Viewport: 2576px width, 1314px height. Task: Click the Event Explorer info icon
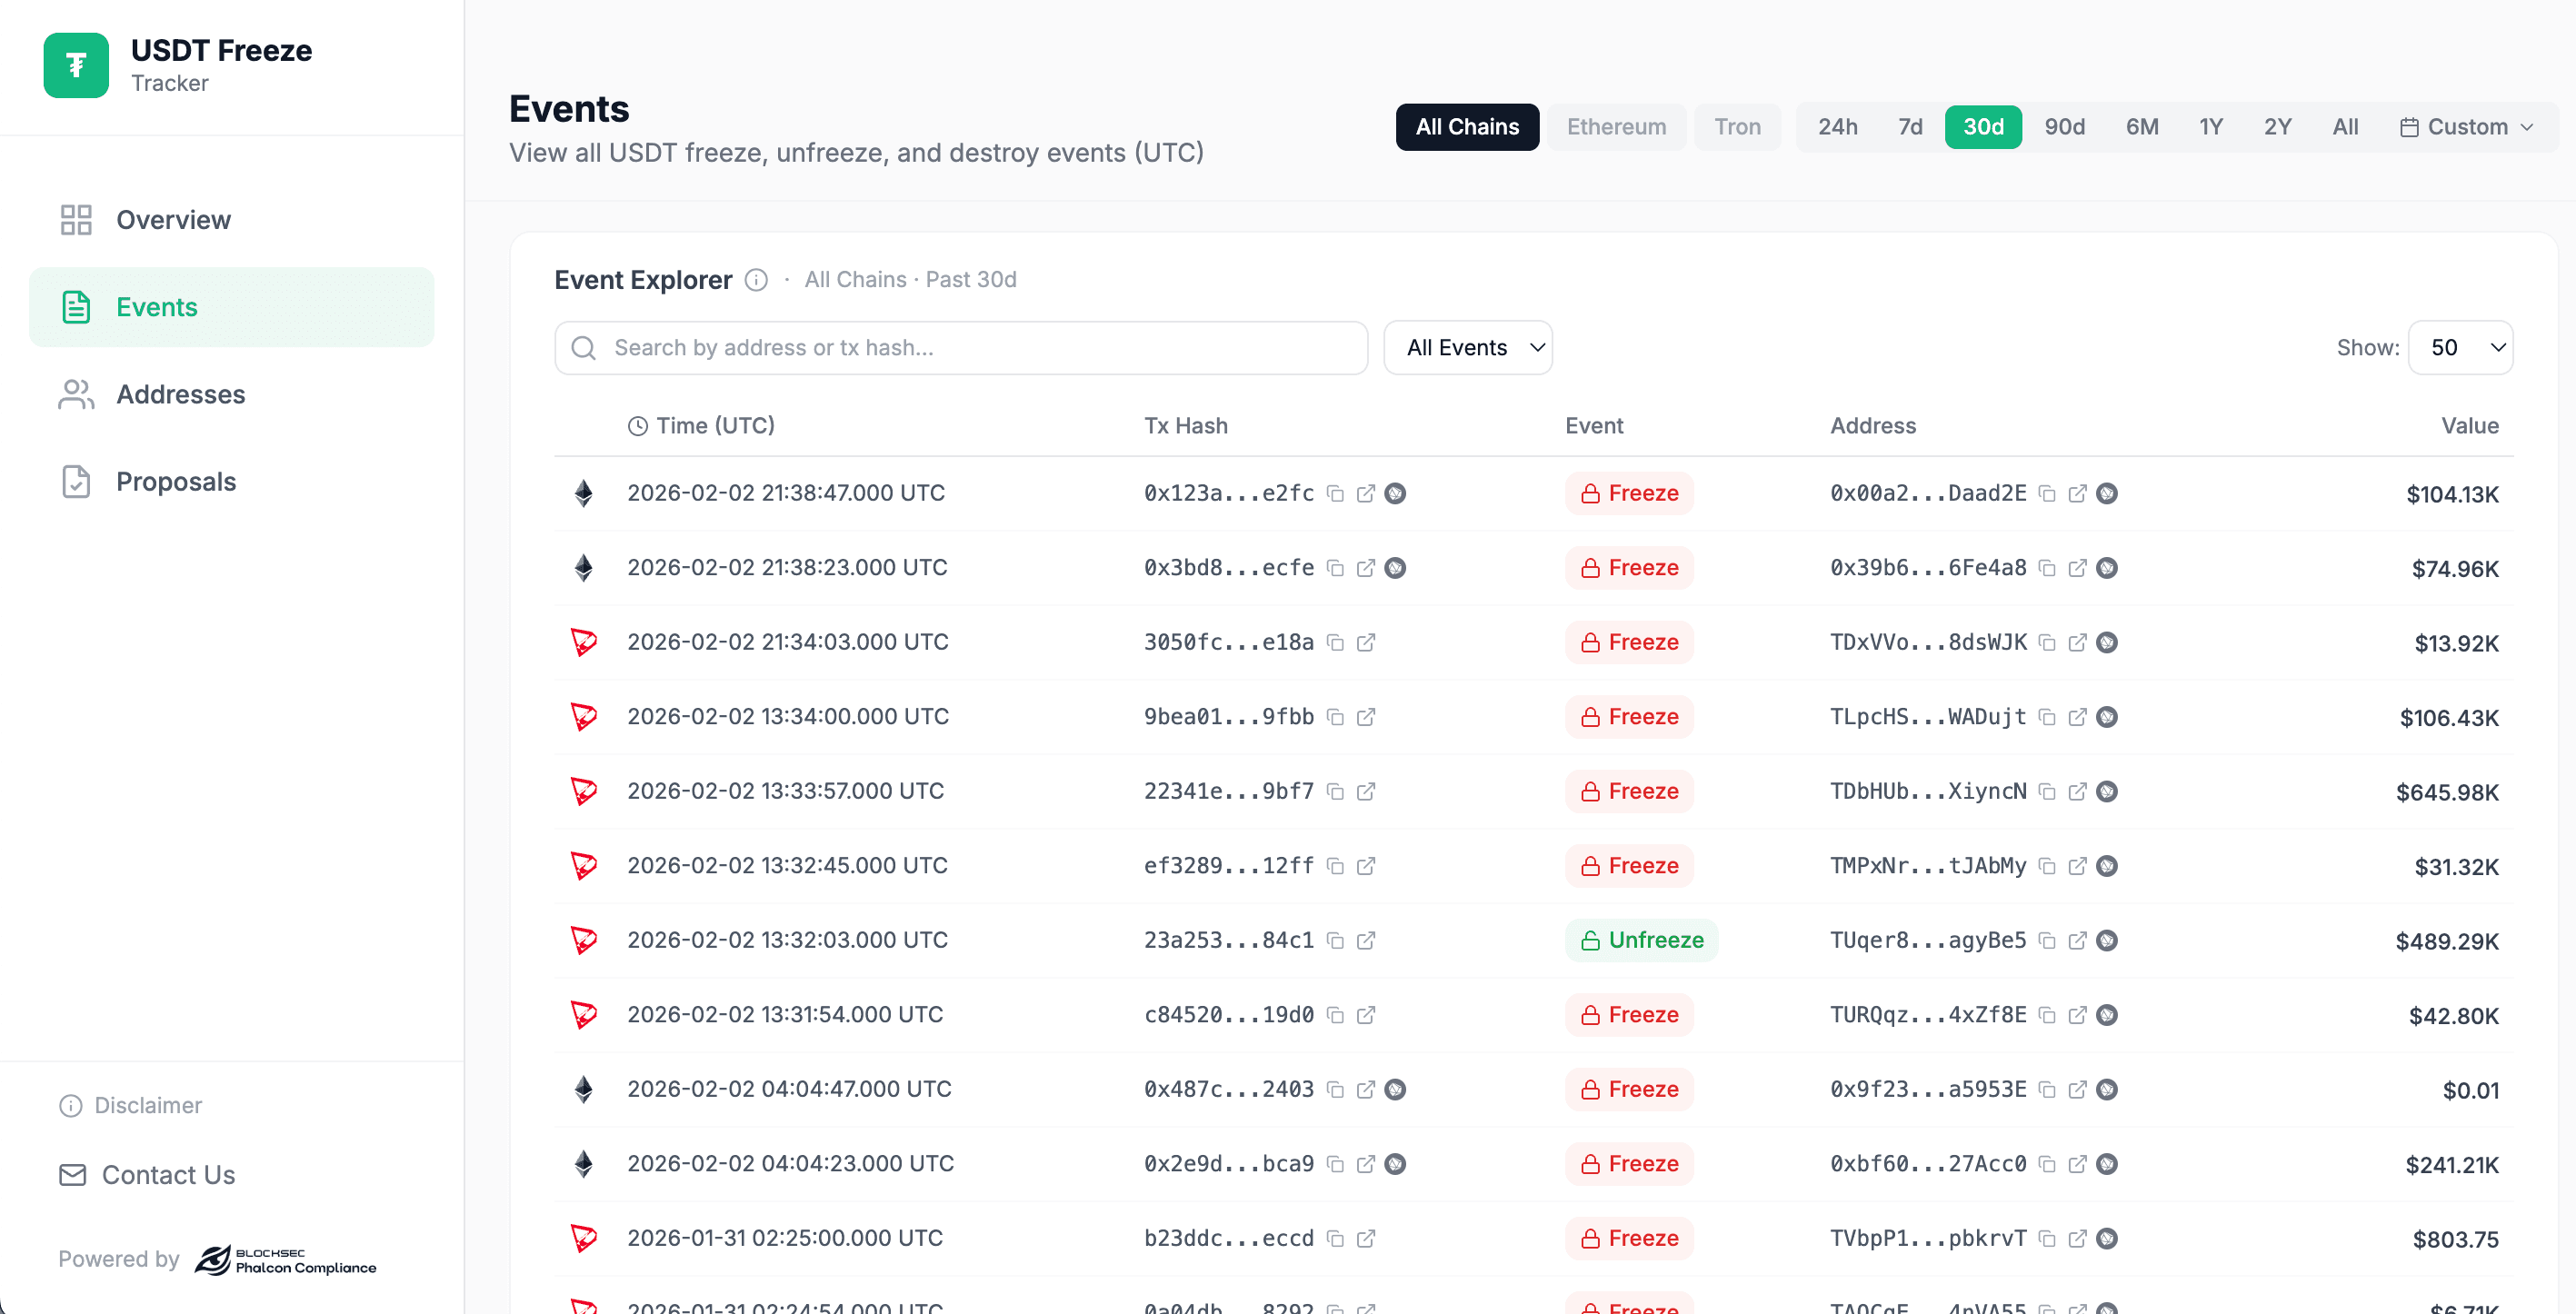(x=756, y=280)
